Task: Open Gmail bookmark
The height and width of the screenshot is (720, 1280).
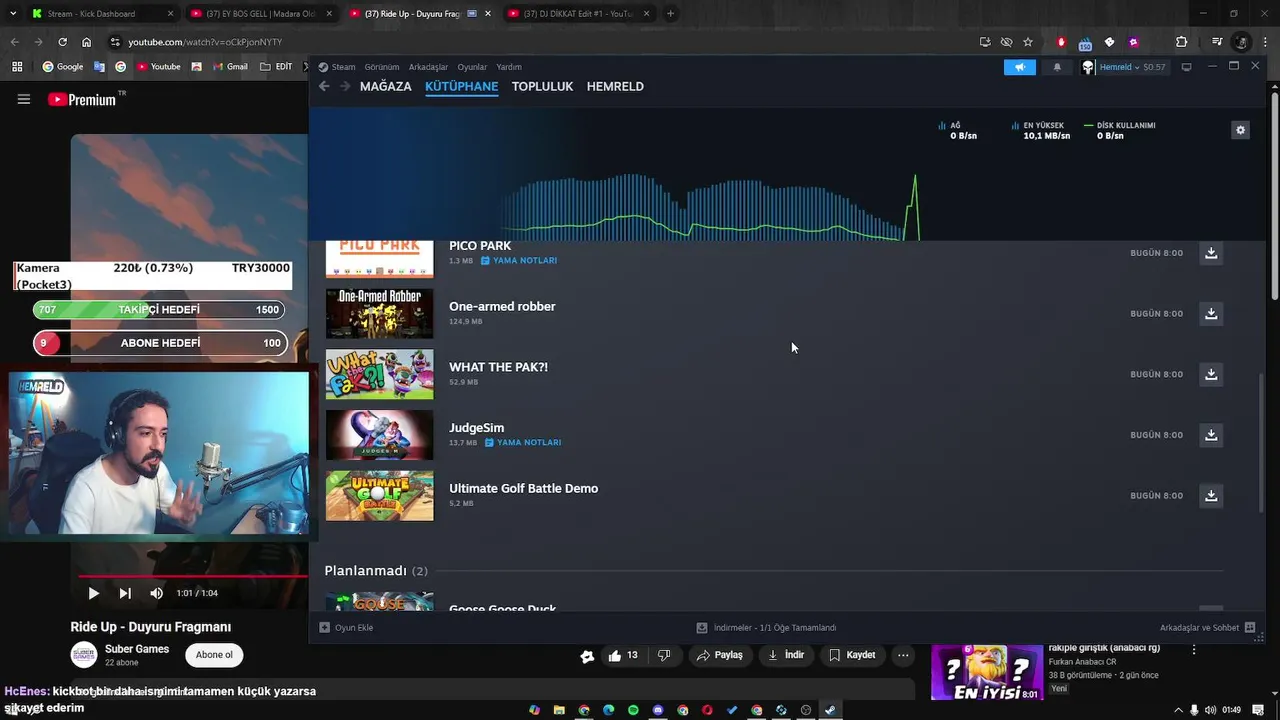Action: pyautogui.click(x=229, y=67)
